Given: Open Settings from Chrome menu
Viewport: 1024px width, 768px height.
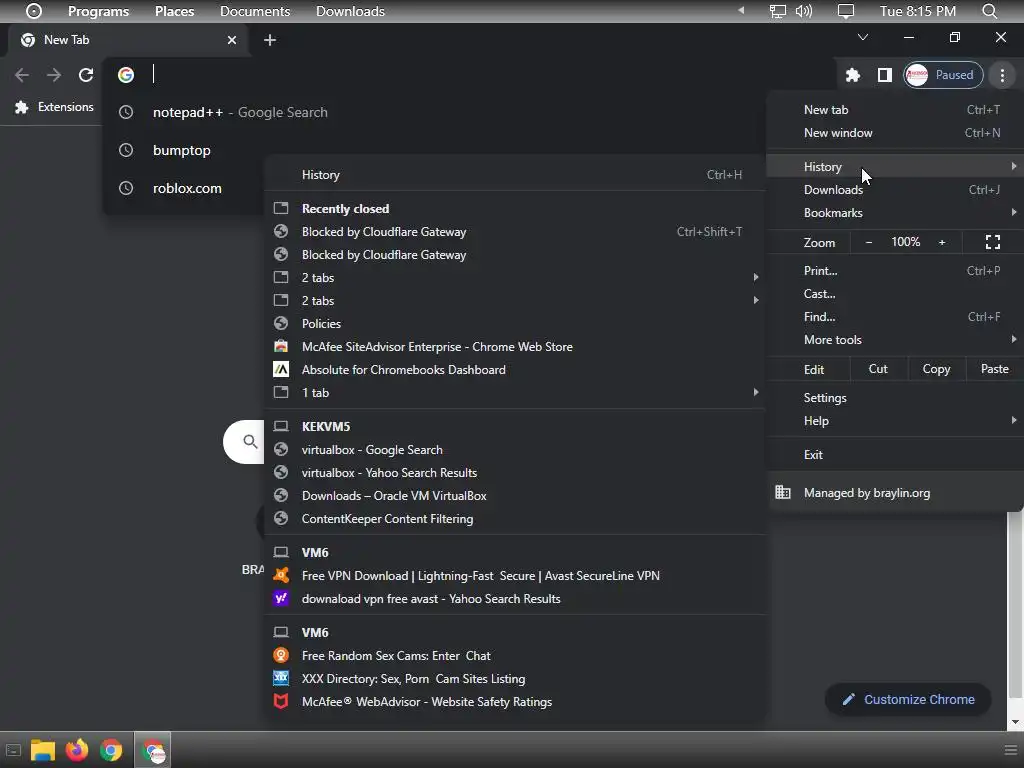Looking at the screenshot, I should (x=895, y=398).
